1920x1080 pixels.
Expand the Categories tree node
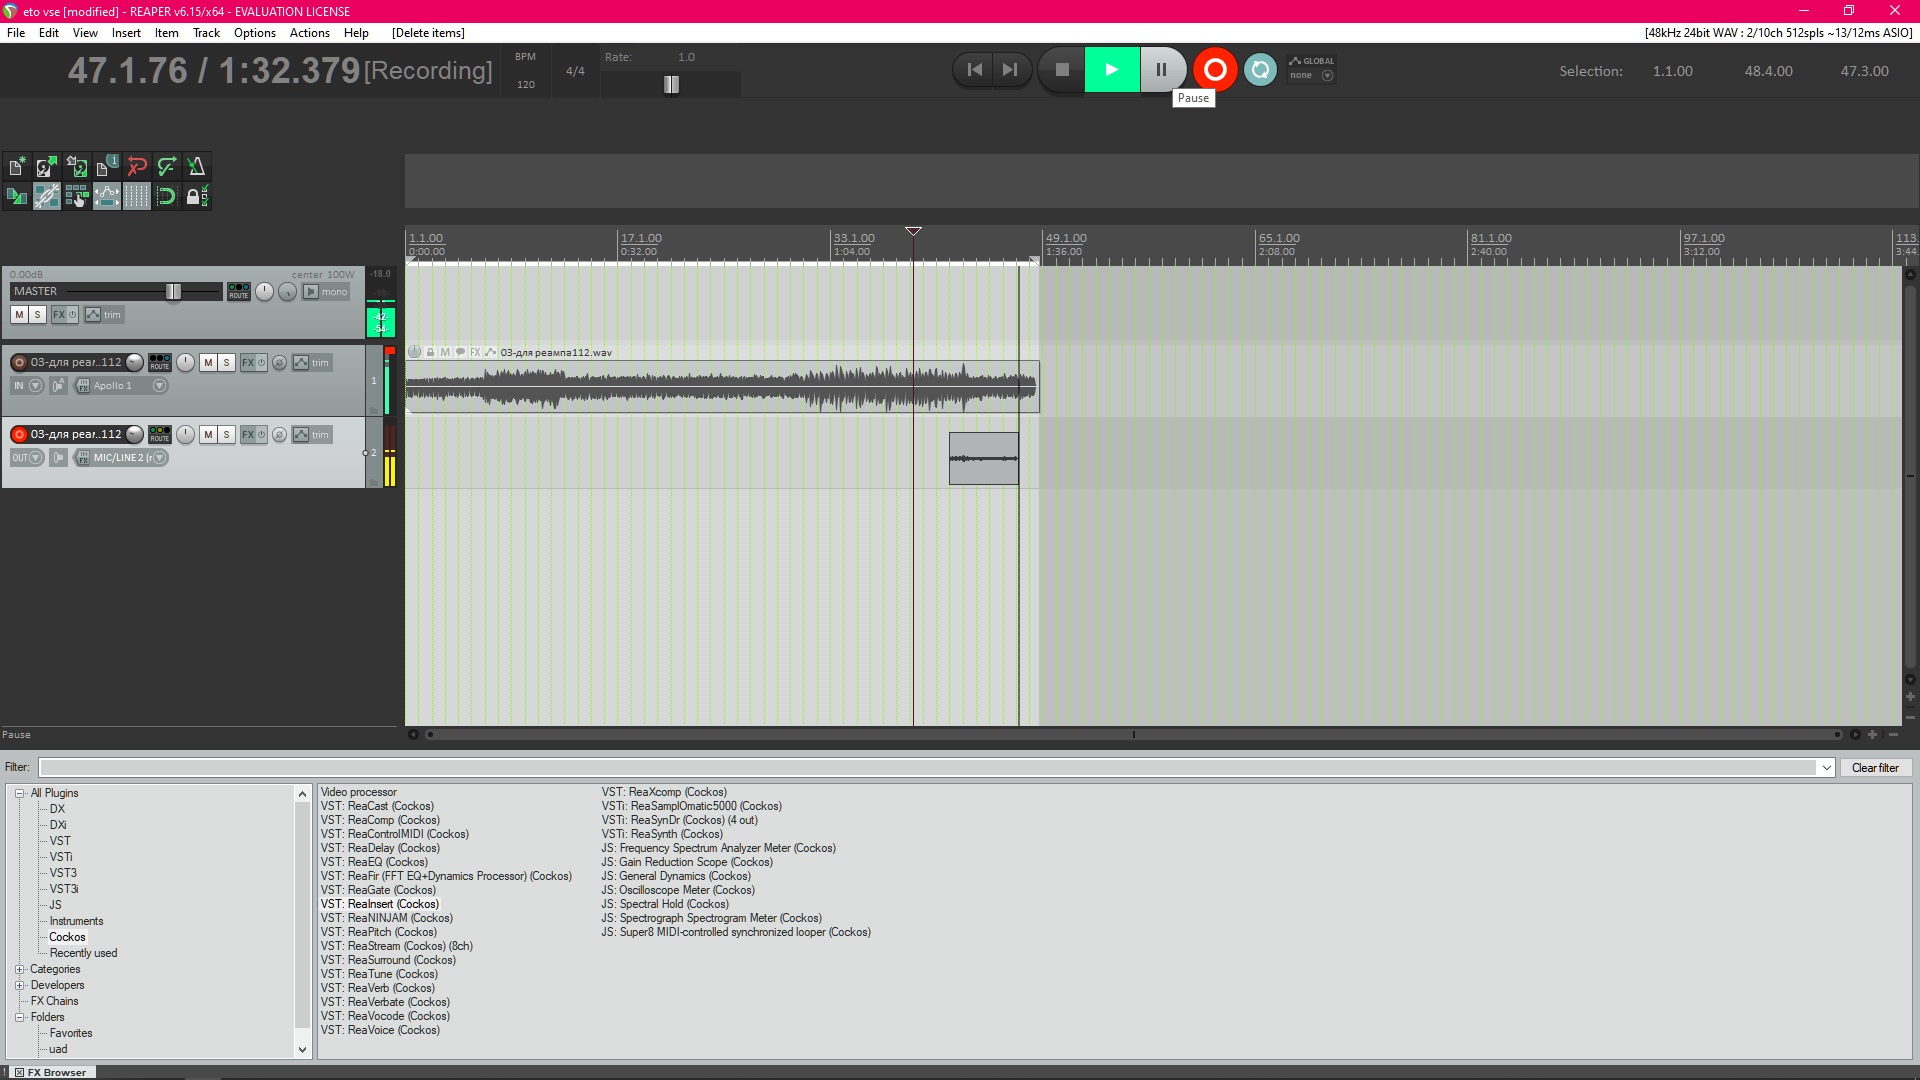click(x=19, y=969)
